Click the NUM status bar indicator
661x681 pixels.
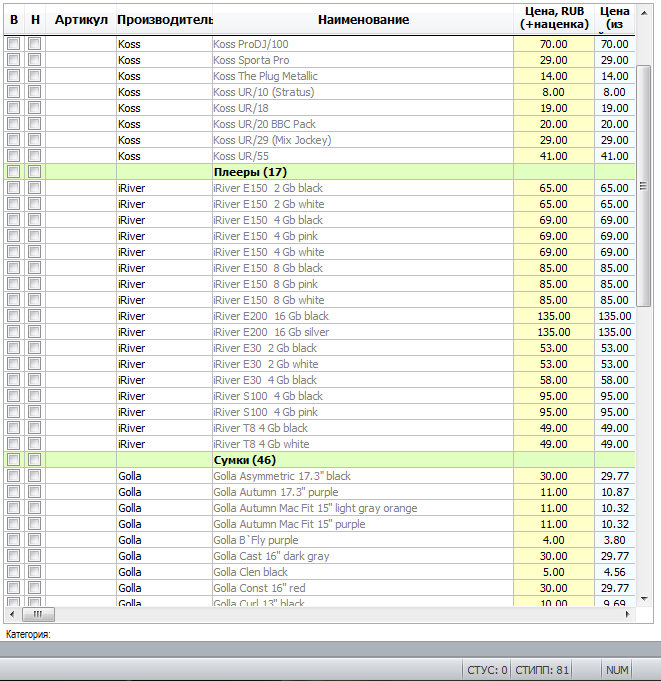[x=617, y=670]
